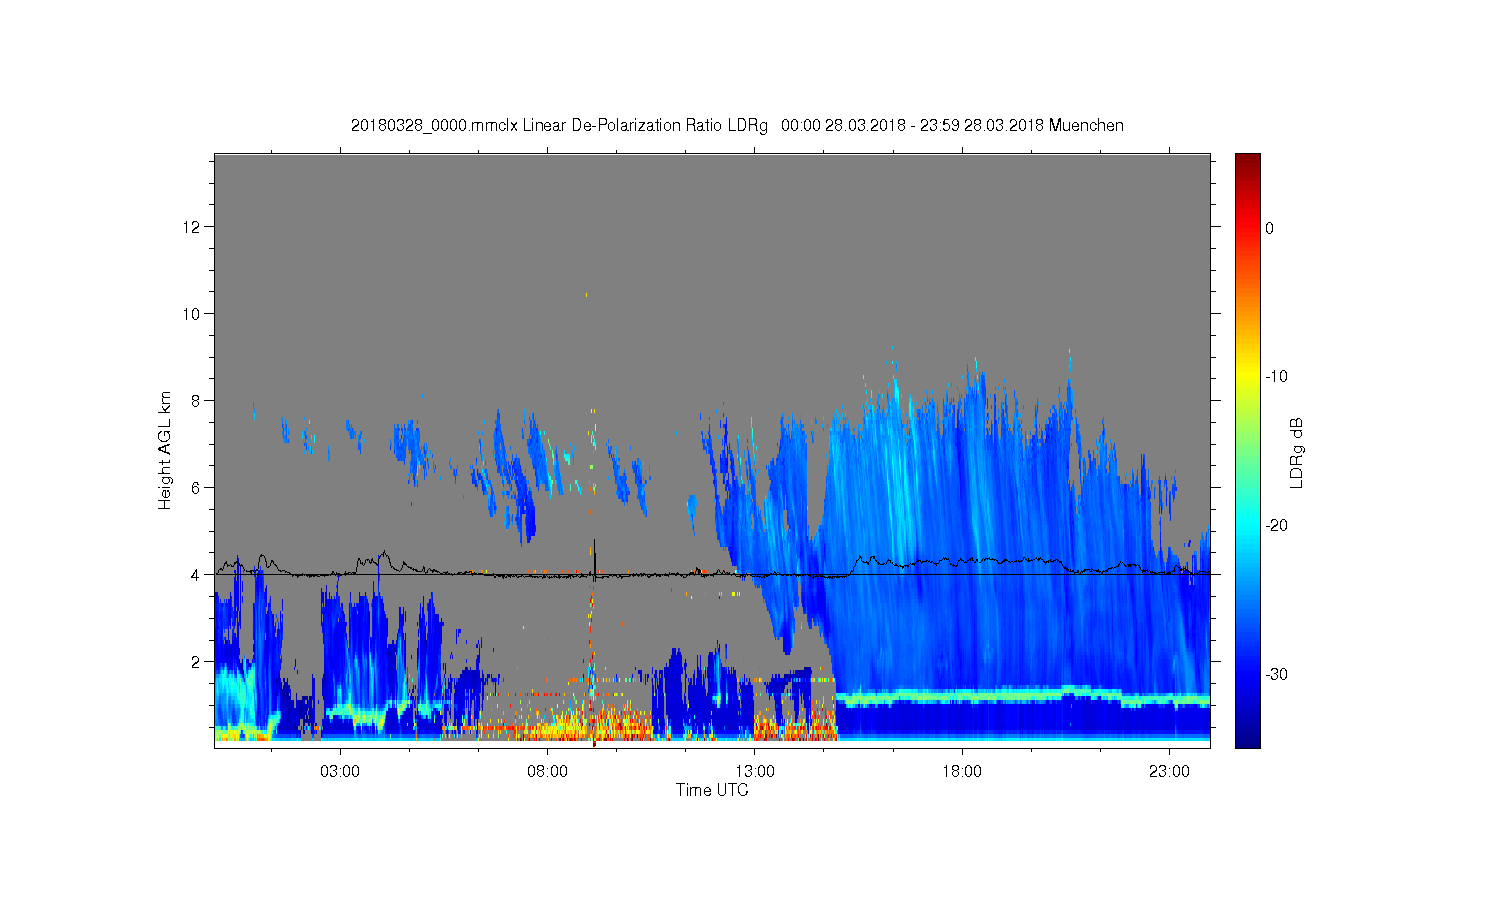Click the "LDRg dB" colorbar label
1500x900 pixels.
coord(1297,452)
